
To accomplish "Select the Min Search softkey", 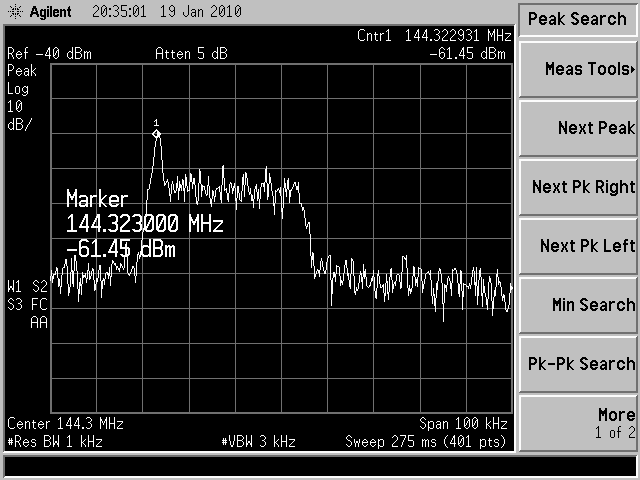I will coord(578,305).
